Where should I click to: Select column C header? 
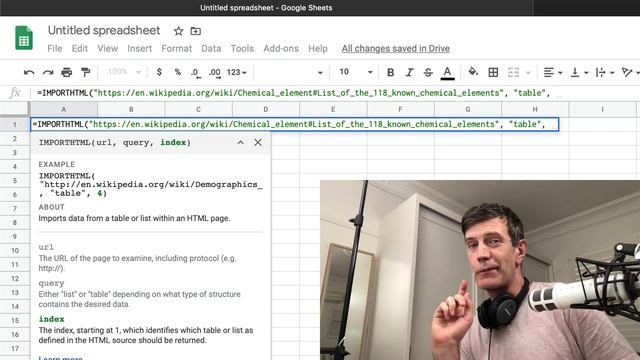pos(198,109)
